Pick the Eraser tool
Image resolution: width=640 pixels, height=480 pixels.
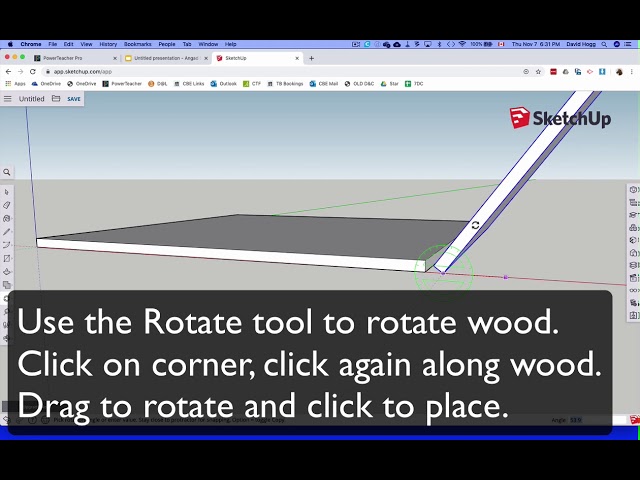point(7,205)
